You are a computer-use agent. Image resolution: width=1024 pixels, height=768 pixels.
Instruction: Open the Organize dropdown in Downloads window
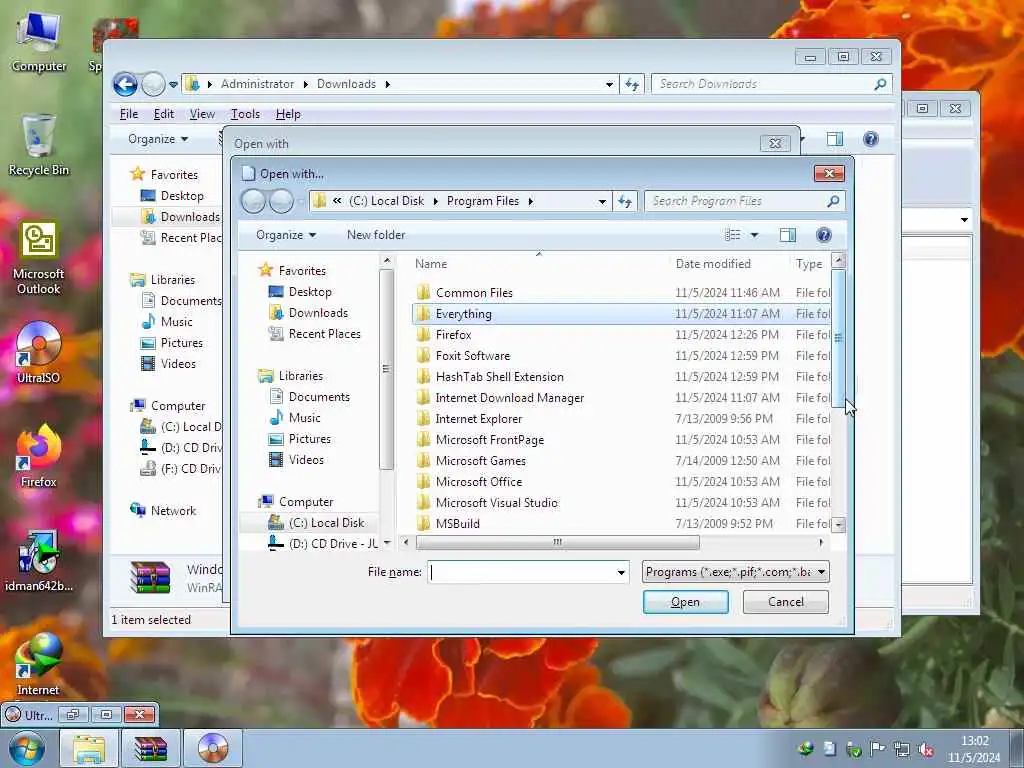pyautogui.click(x=157, y=139)
